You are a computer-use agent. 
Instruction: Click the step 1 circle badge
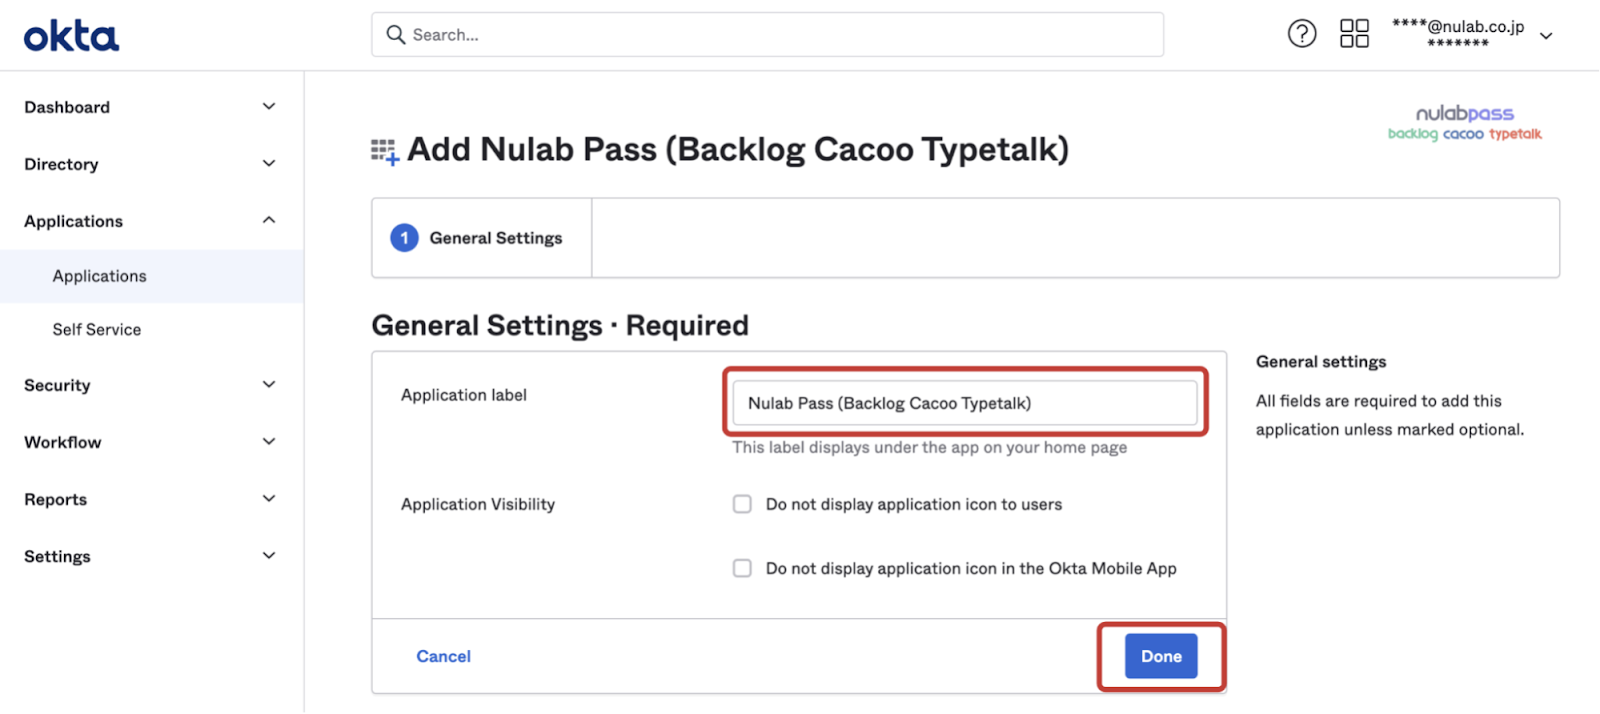click(x=404, y=238)
